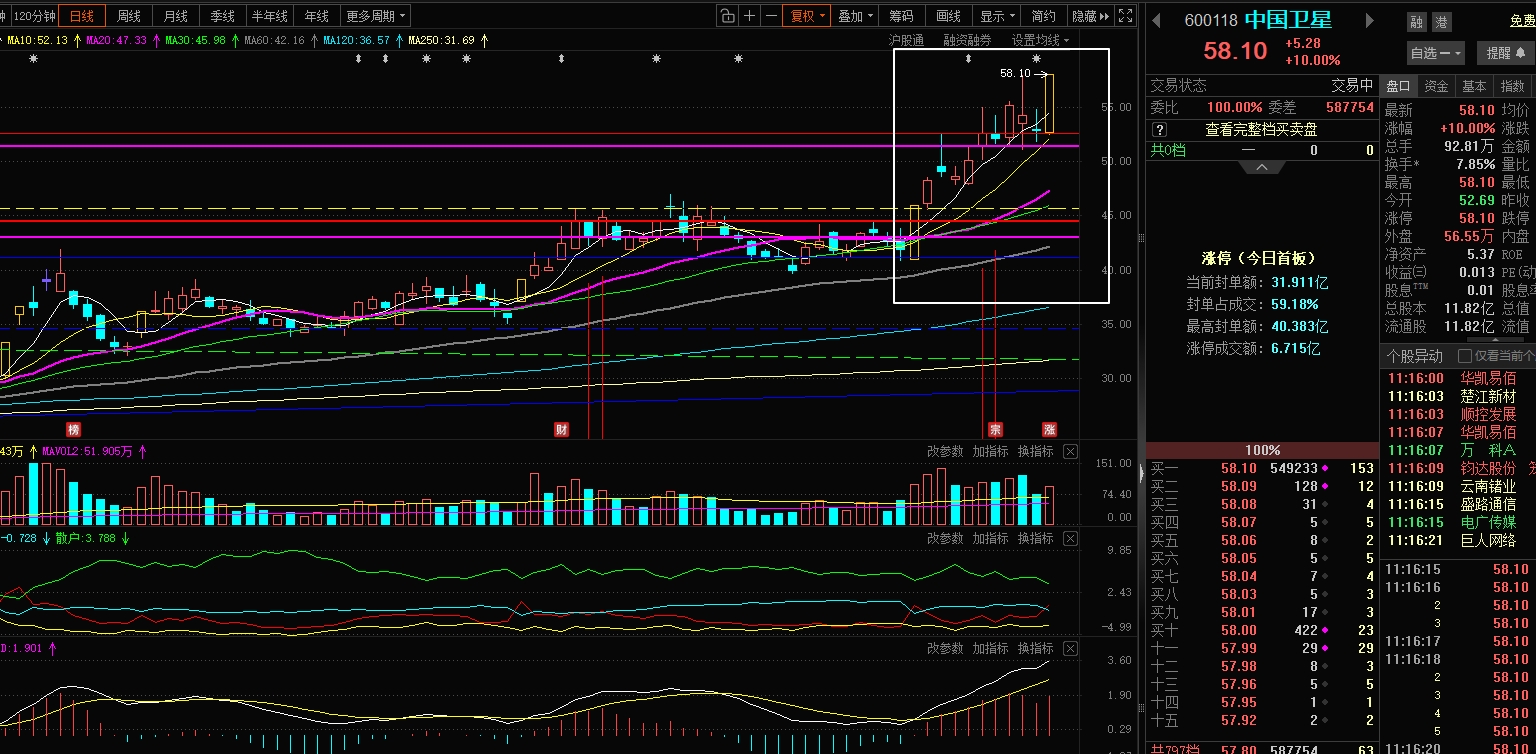Switch to 周线 weekly chart

pyautogui.click(x=129, y=16)
